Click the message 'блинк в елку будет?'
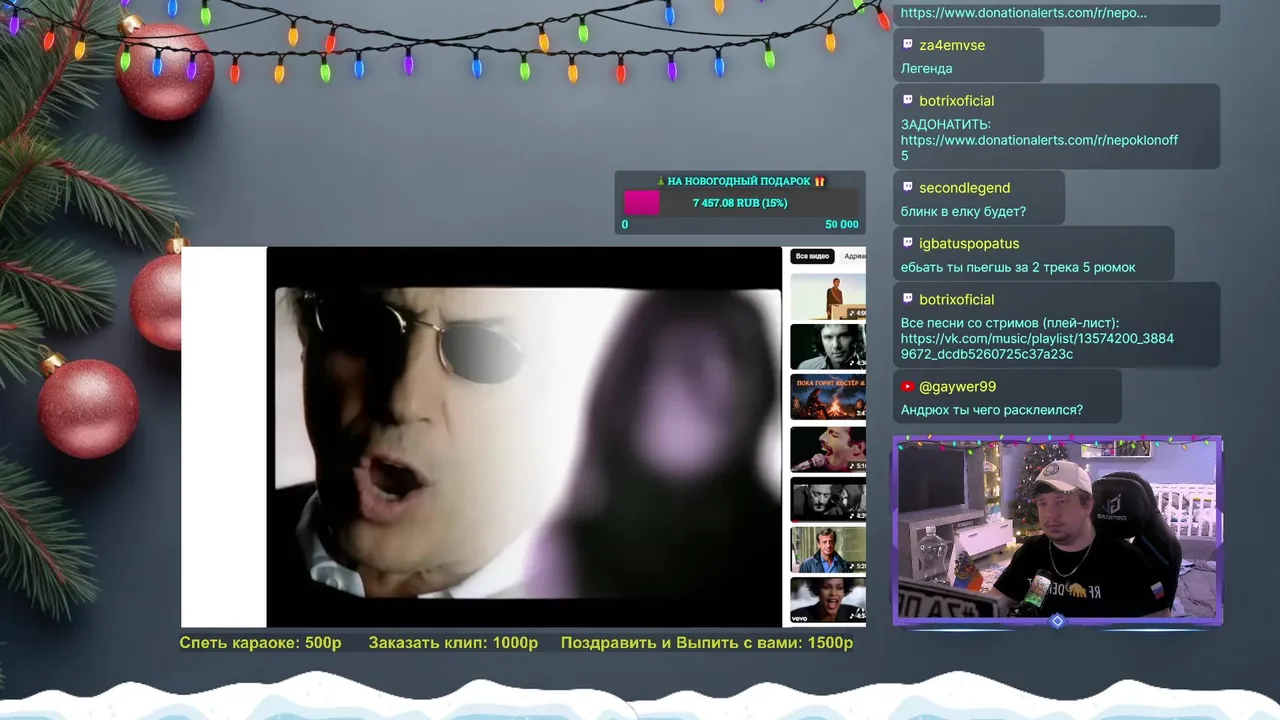 (x=963, y=212)
